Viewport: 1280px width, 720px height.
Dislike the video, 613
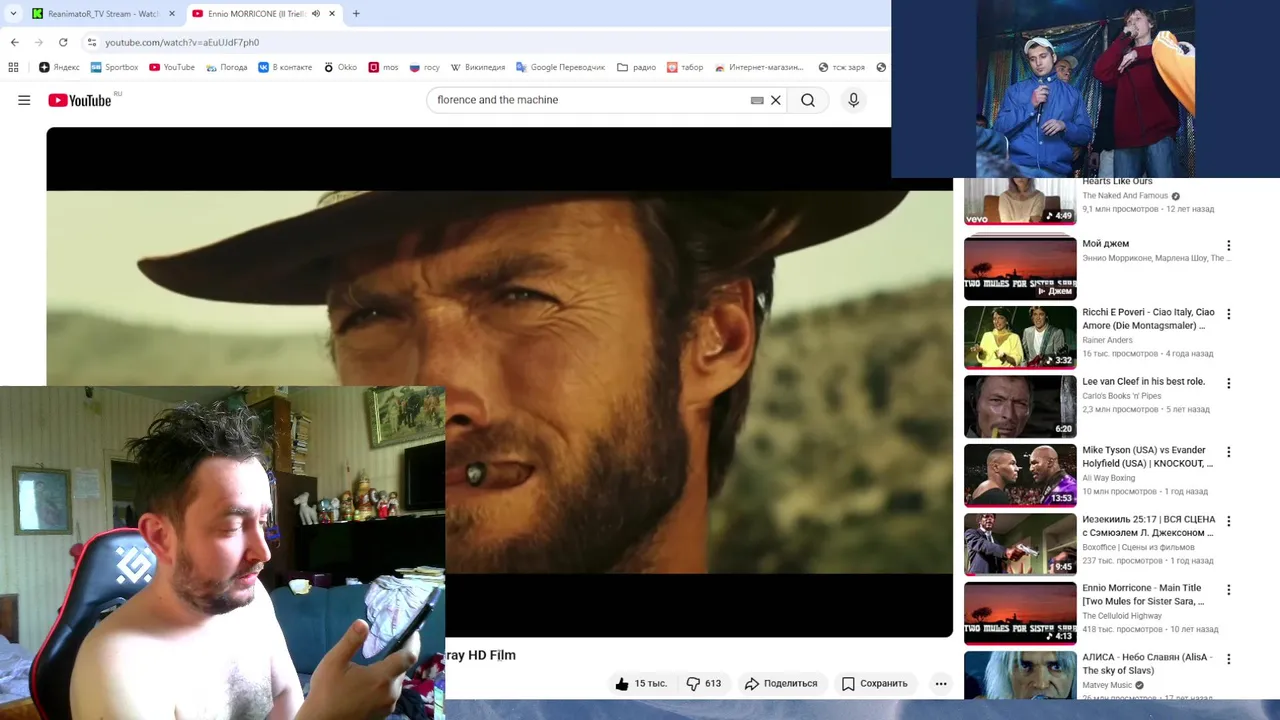[x=703, y=684]
